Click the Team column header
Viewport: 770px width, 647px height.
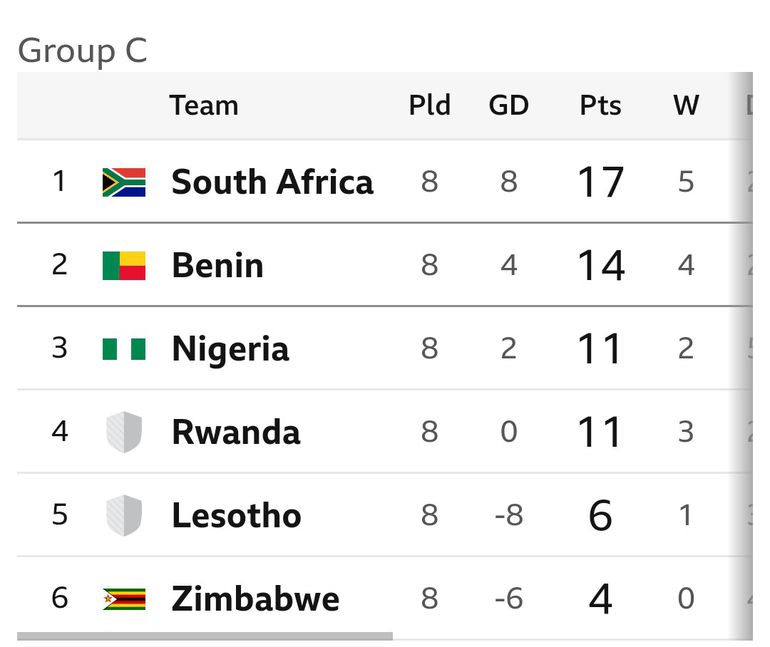[203, 105]
